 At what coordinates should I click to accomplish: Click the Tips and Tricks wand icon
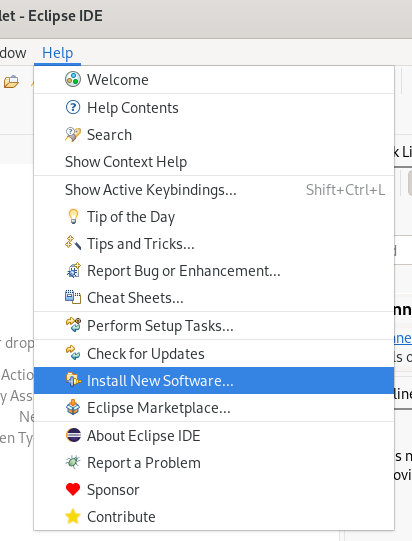click(73, 243)
